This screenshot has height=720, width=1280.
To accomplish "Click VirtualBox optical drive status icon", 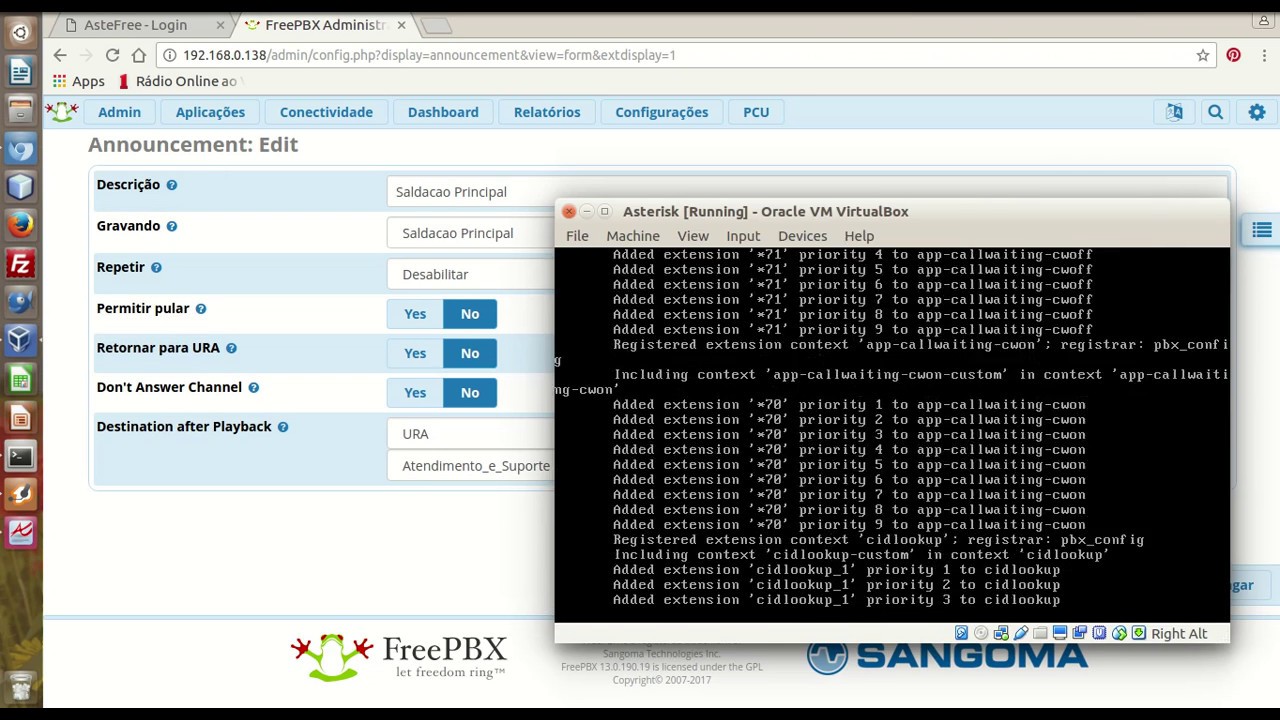I will pyautogui.click(x=981, y=633).
